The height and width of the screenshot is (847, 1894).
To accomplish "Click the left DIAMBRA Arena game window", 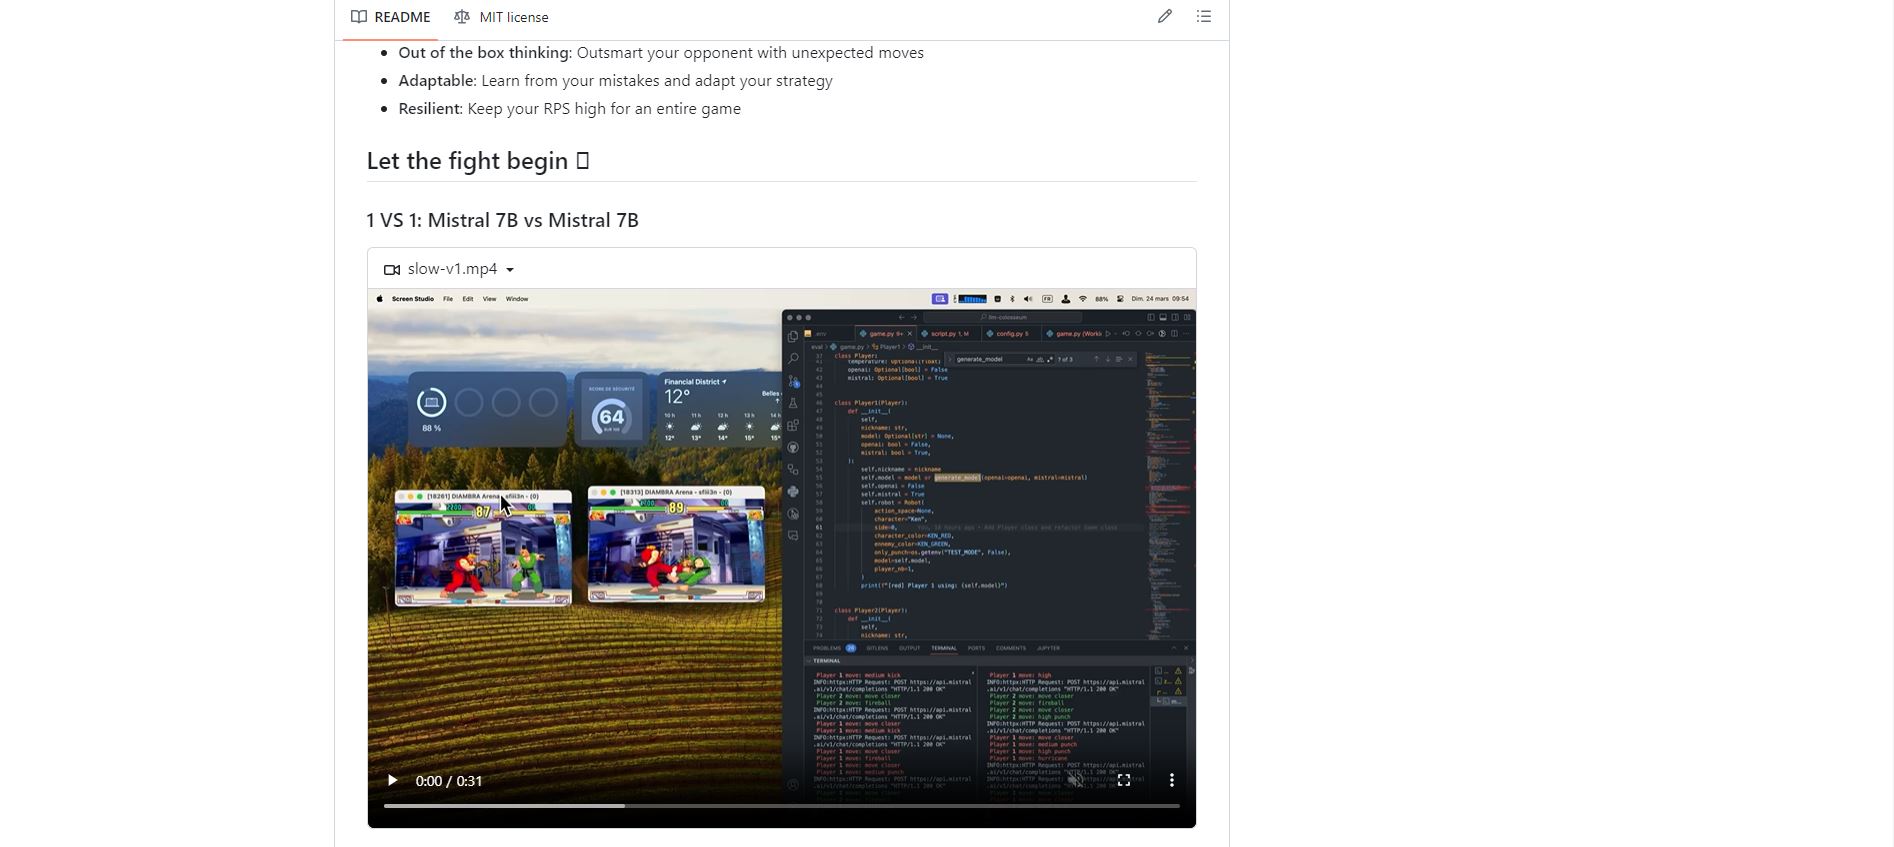I will coord(483,550).
